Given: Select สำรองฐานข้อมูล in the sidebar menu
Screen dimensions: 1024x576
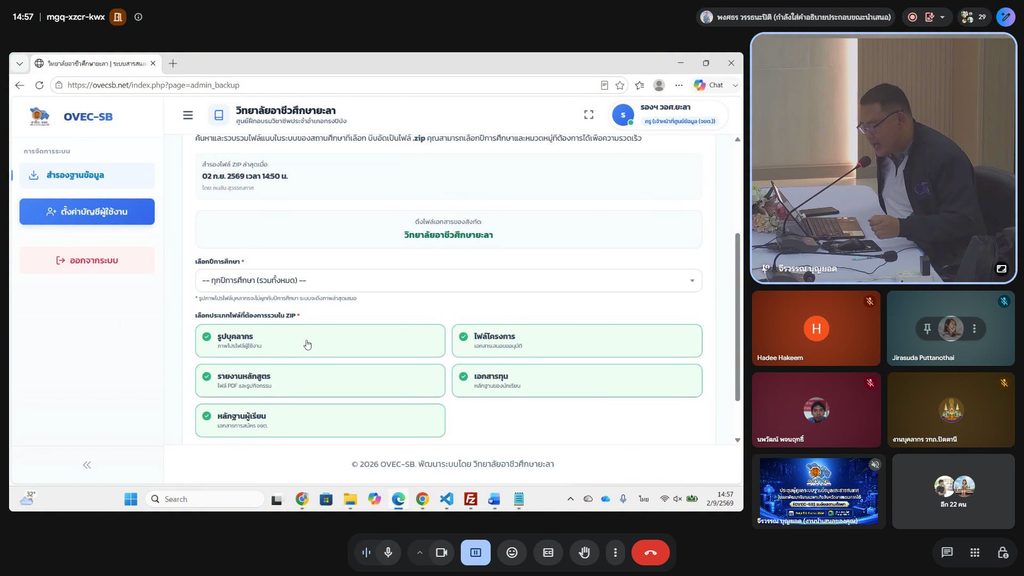Looking at the screenshot, I should click(x=87, y=175).
